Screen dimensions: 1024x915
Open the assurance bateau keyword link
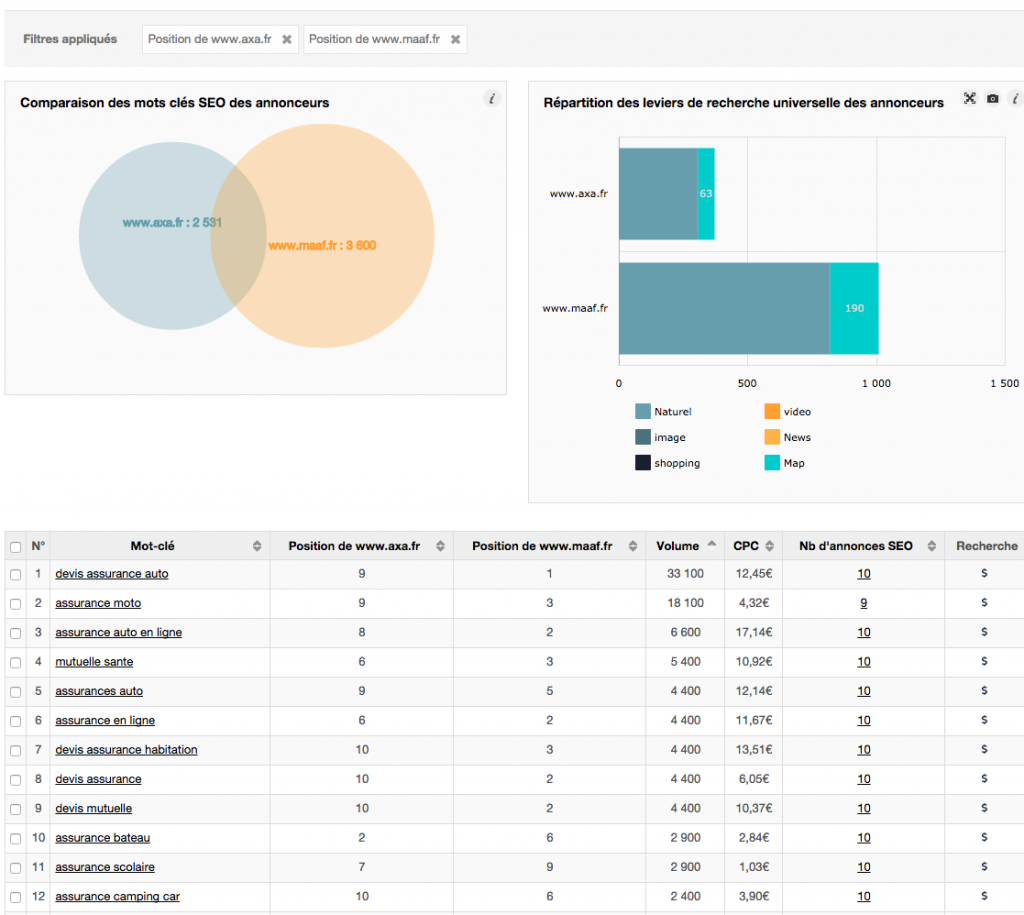103,837
